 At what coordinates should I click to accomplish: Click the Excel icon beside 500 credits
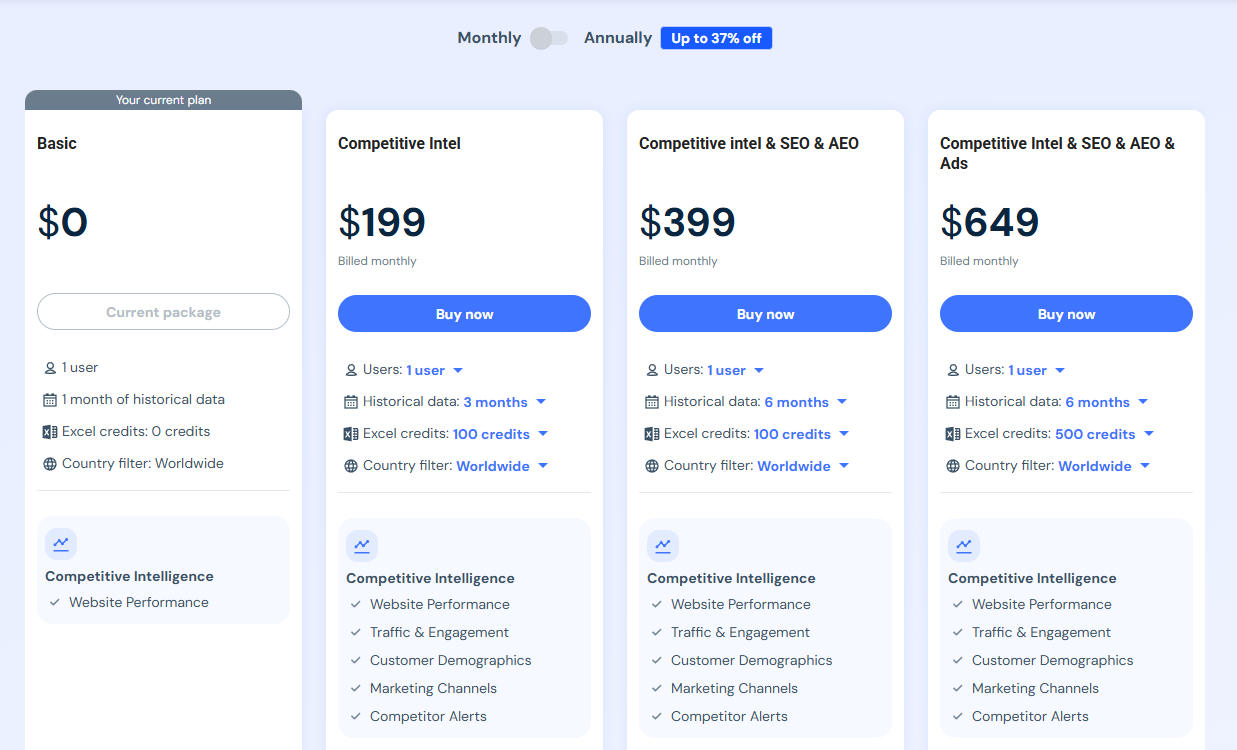(x=953, y=434)
